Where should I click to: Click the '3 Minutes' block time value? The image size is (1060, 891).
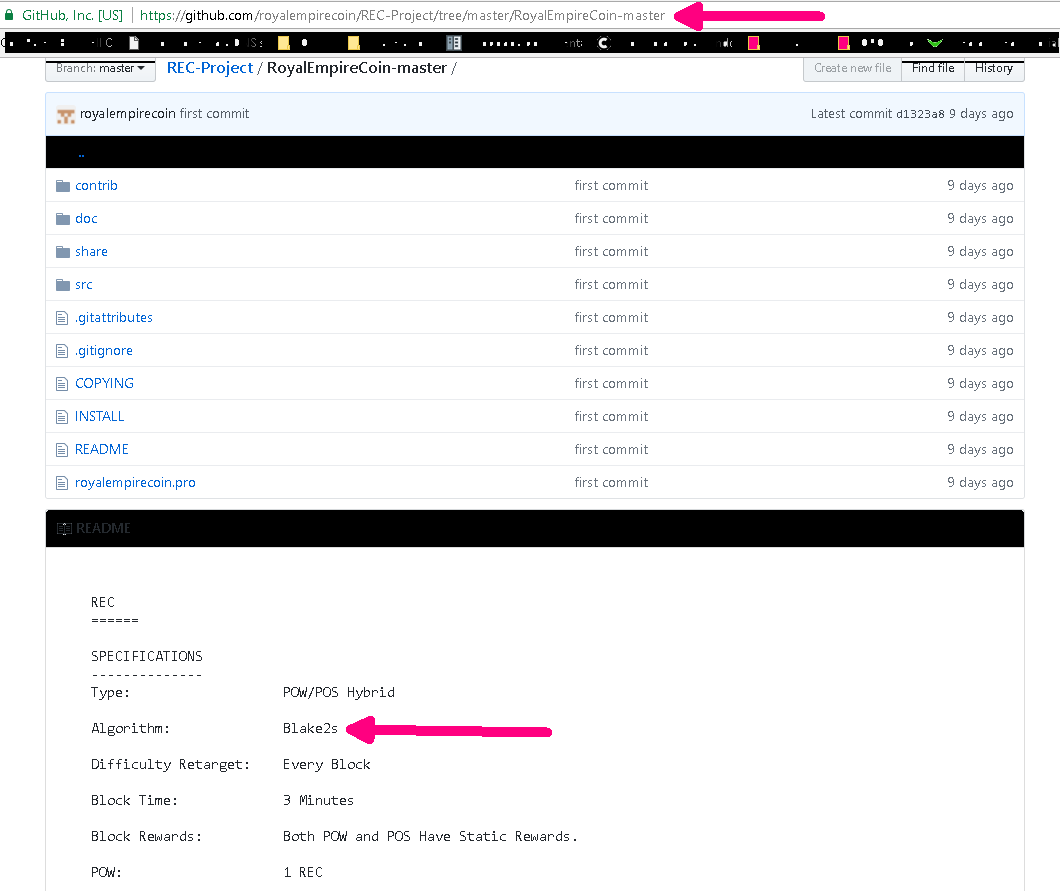(x=318, y=800)
